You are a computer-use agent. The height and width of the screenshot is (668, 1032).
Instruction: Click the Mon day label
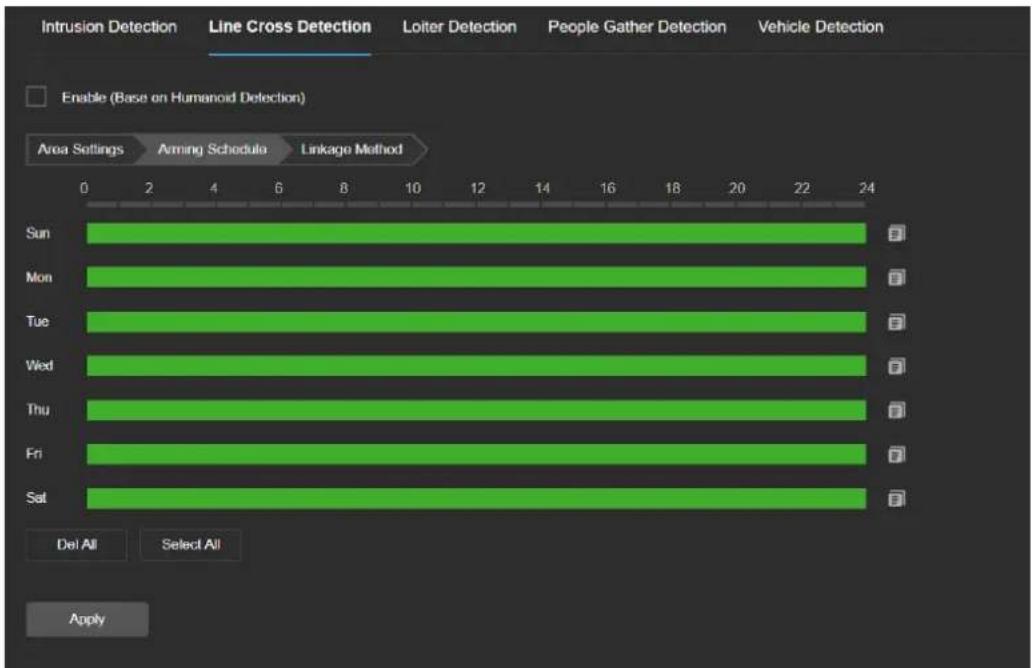[x=39, y=277]
